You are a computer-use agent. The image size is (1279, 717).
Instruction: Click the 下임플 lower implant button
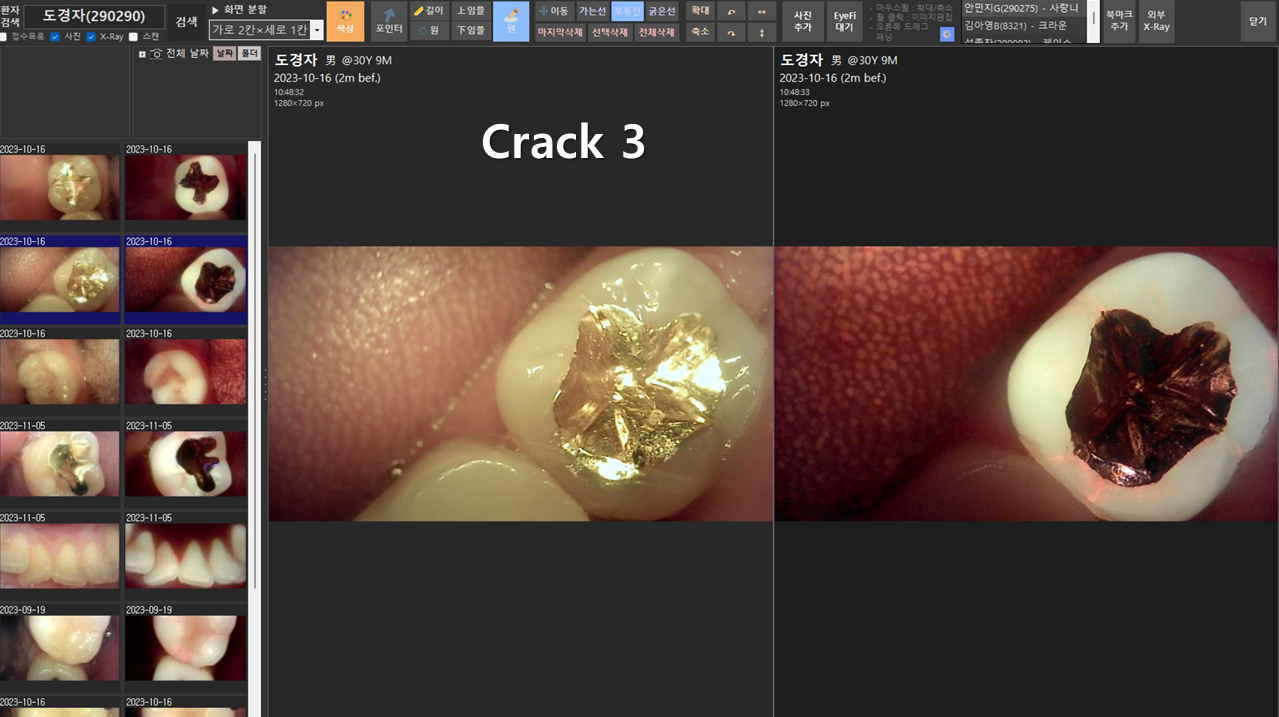[x=470, y=31]
